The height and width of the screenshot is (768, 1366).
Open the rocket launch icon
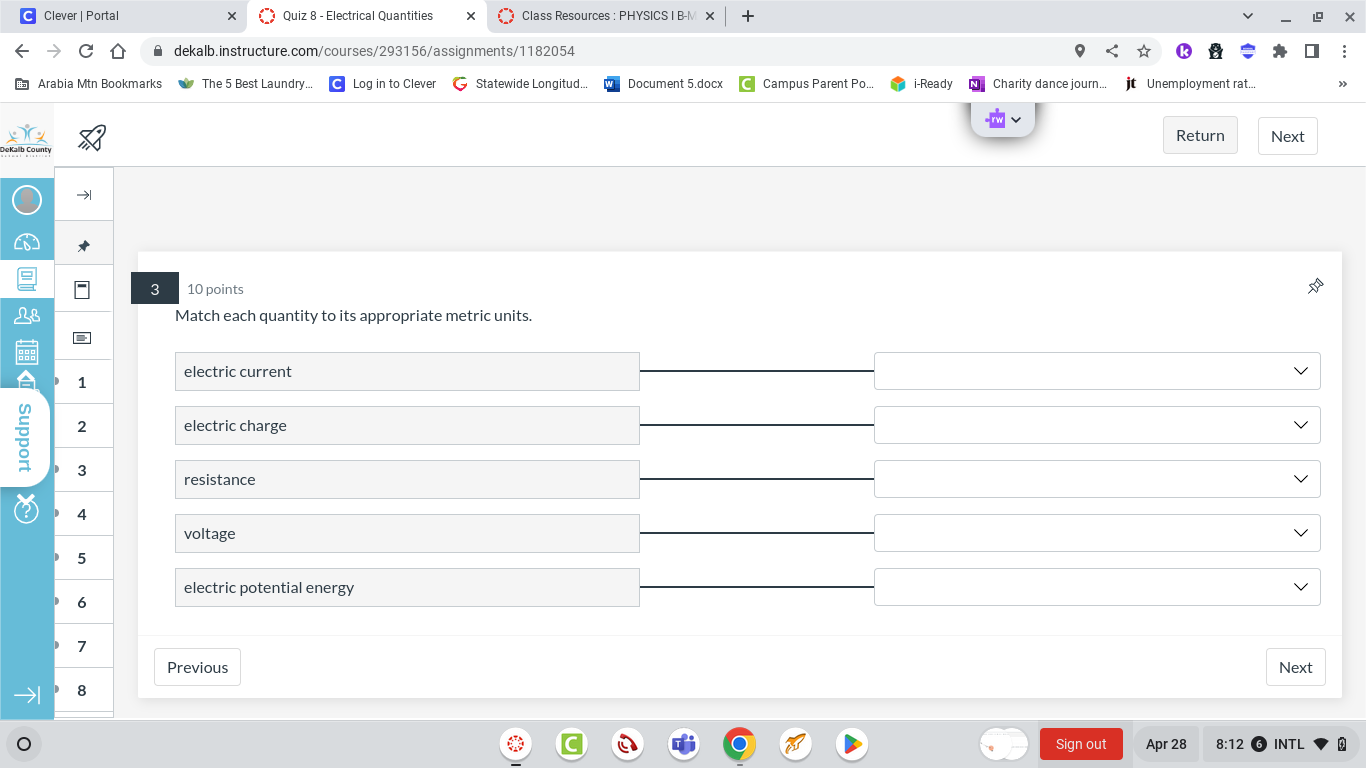(92, 137)
